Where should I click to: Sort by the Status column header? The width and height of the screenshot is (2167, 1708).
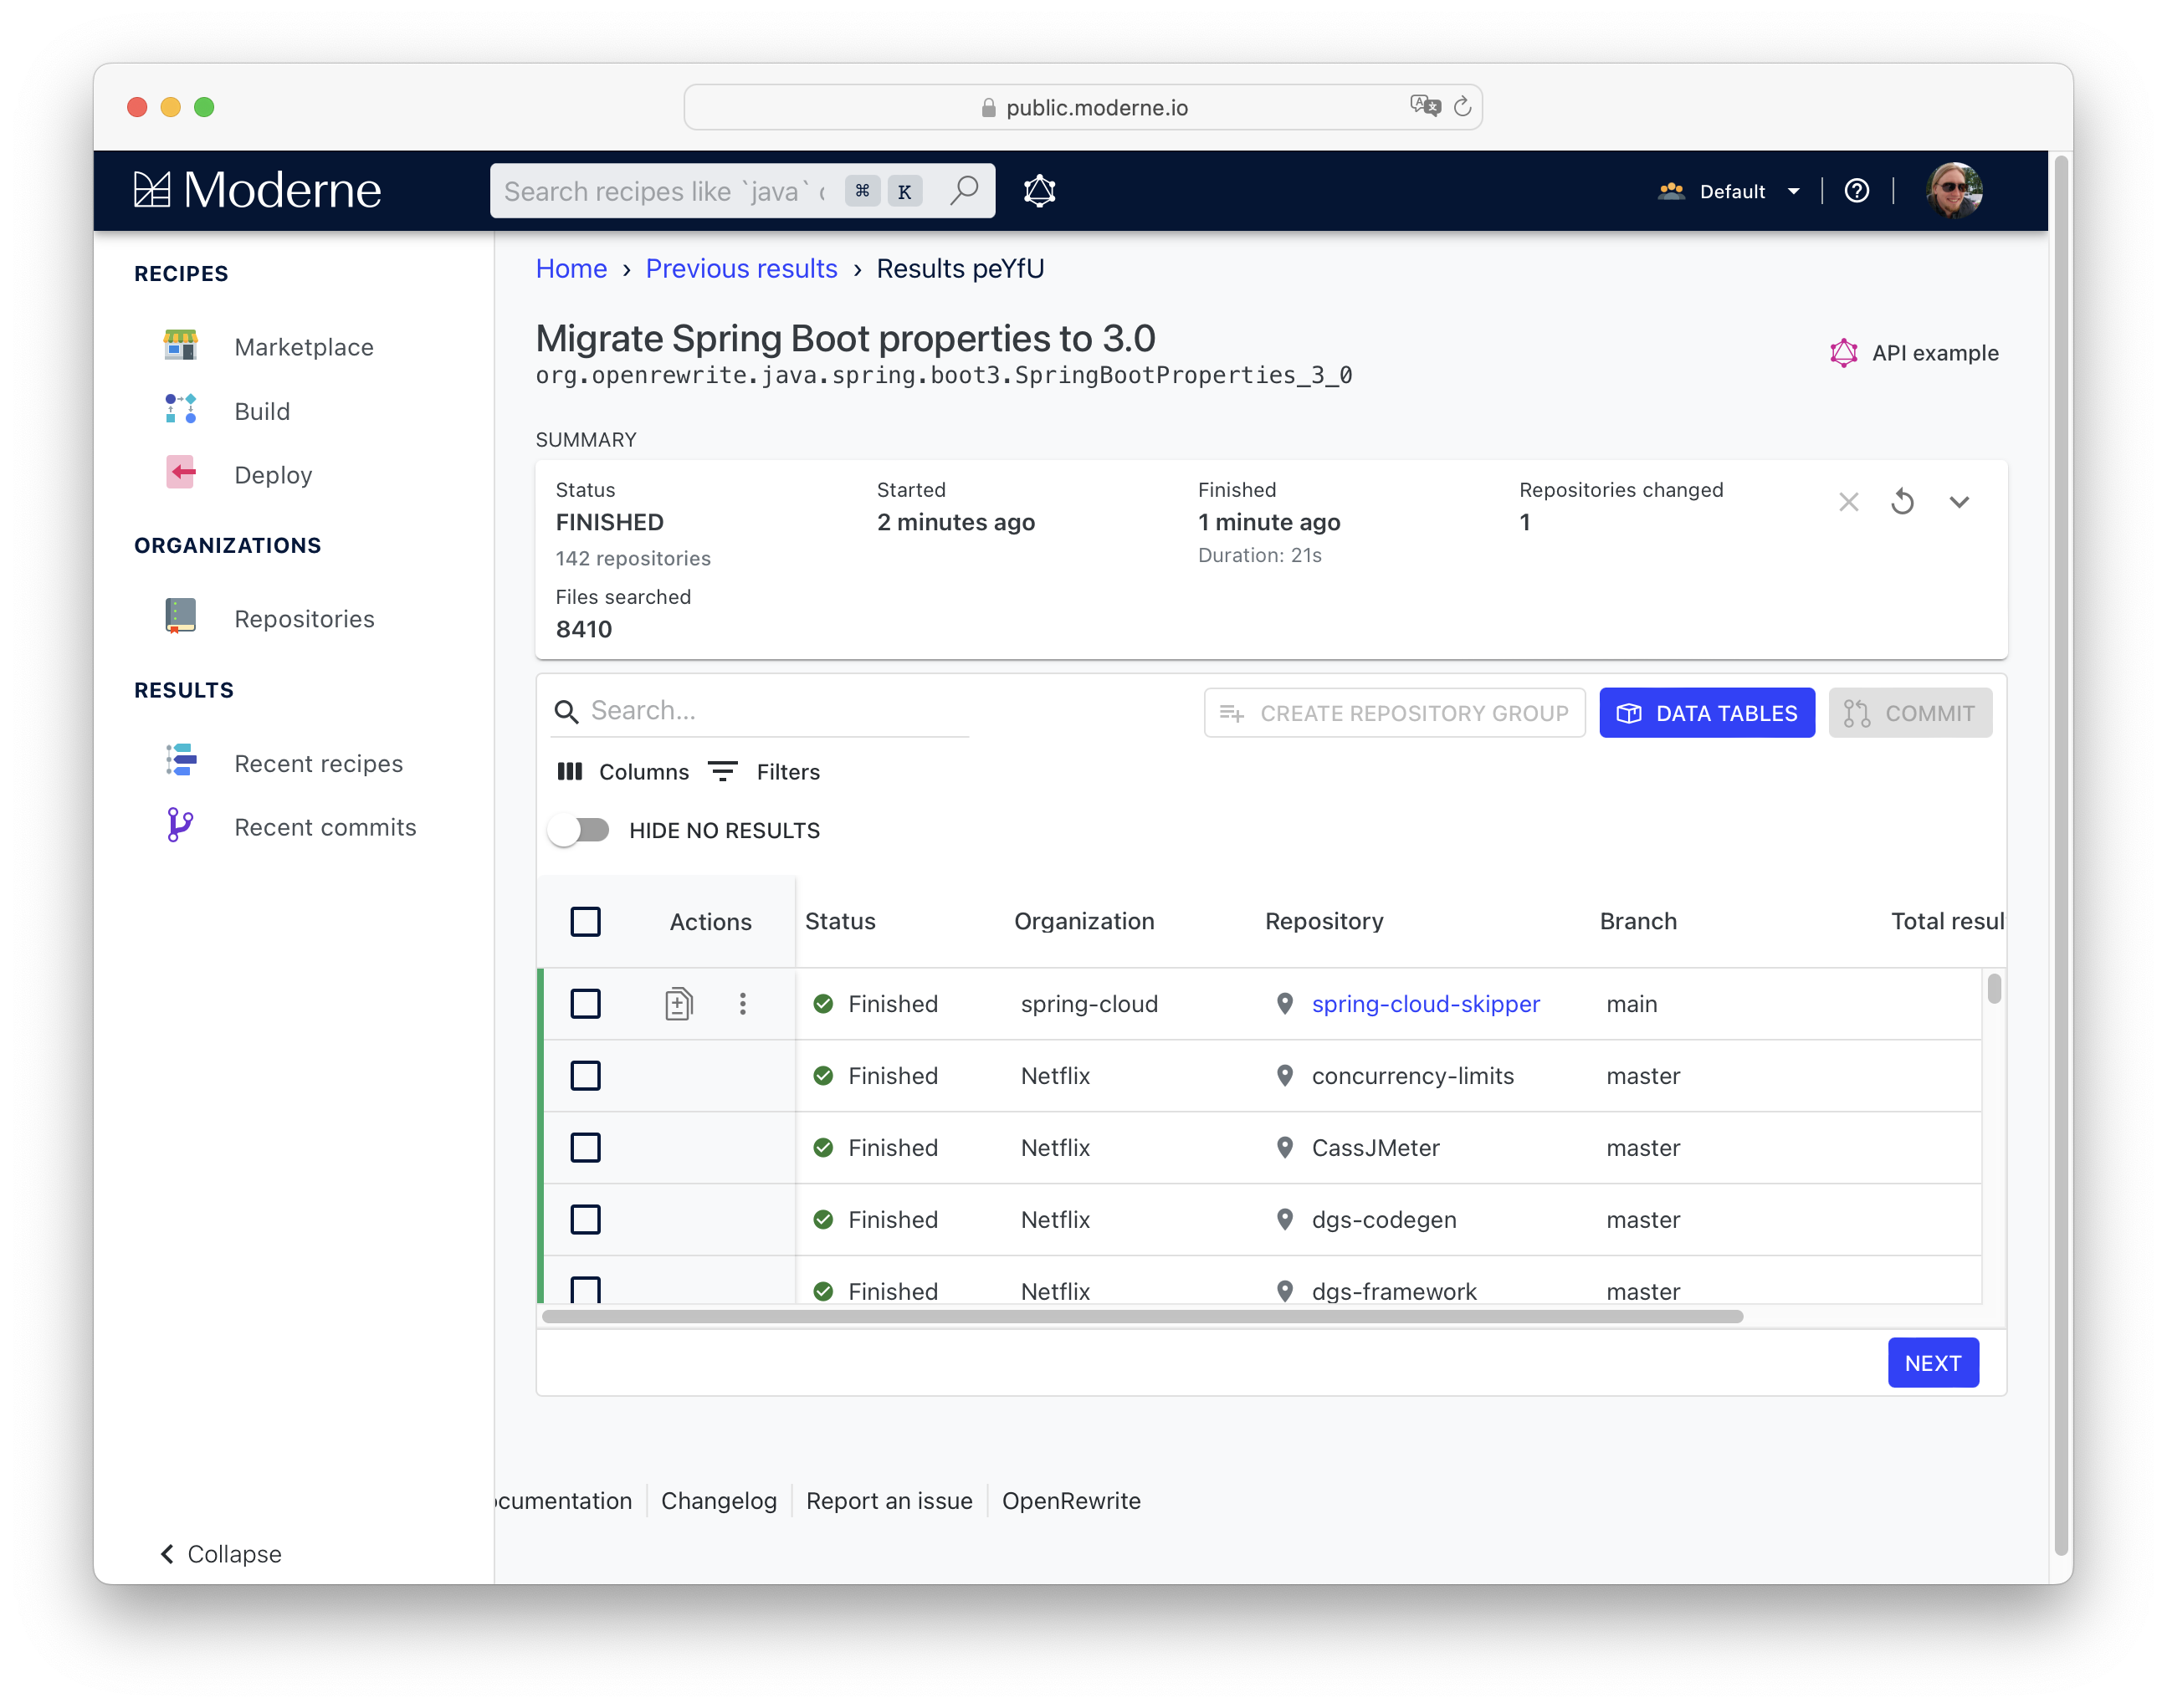(x=840, y=921)
